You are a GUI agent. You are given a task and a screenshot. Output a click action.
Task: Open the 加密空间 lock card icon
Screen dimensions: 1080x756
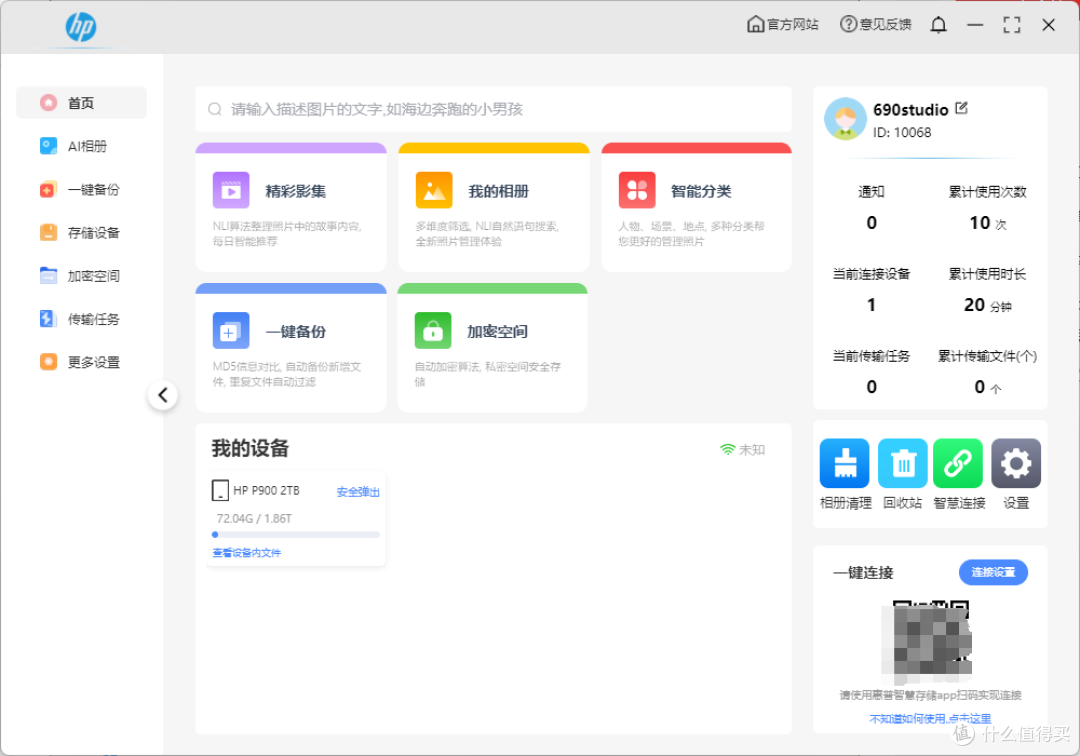point(433,330)
